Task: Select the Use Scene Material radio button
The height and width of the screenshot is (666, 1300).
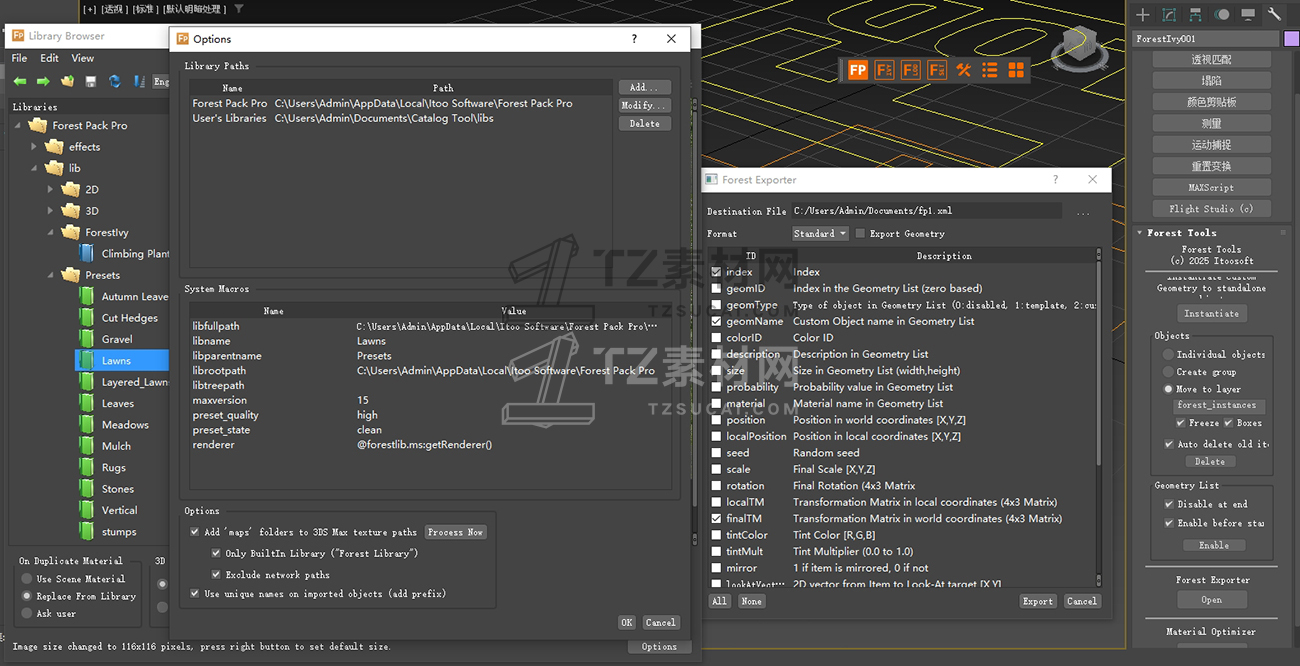Action: (27, 579)
